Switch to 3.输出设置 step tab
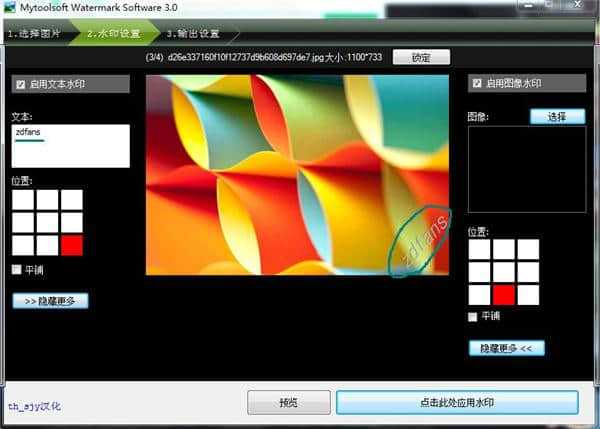Image resolution: width=600 pixels, height=429 pixels. point(193,34)
